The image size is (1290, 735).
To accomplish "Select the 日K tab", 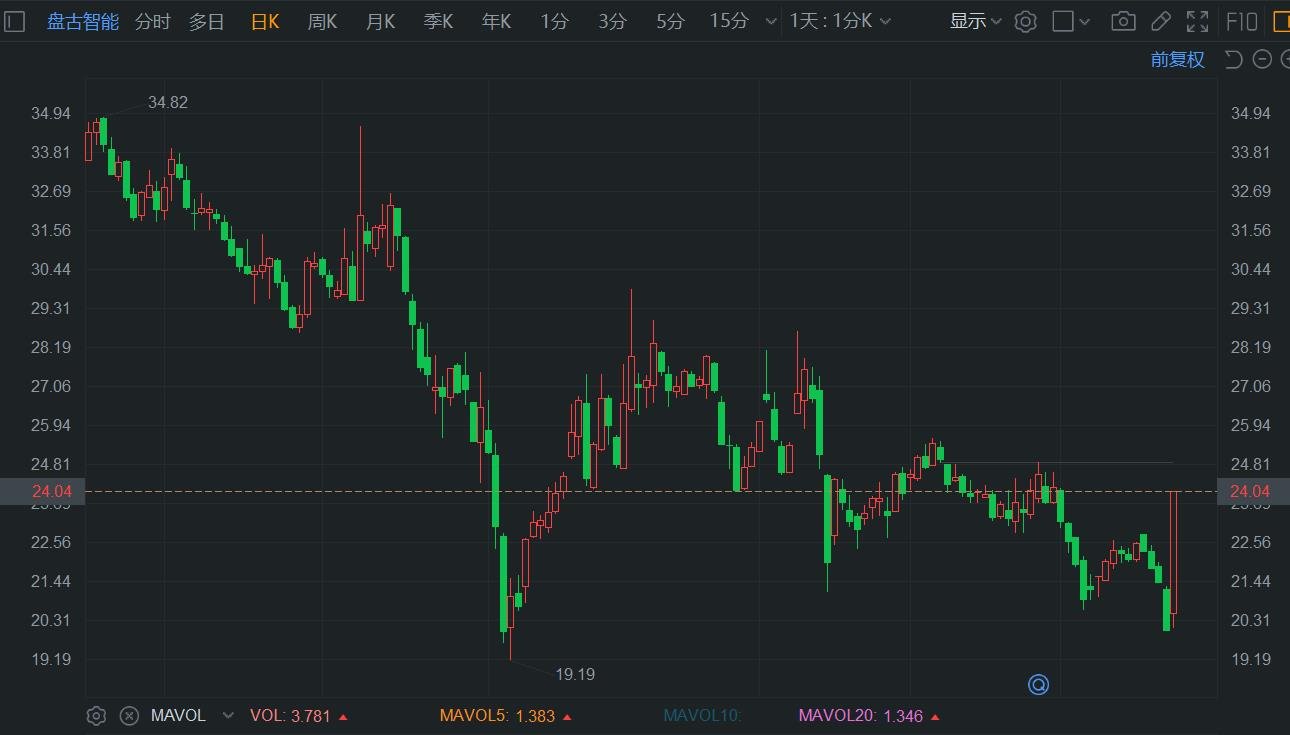I will 265,21.
